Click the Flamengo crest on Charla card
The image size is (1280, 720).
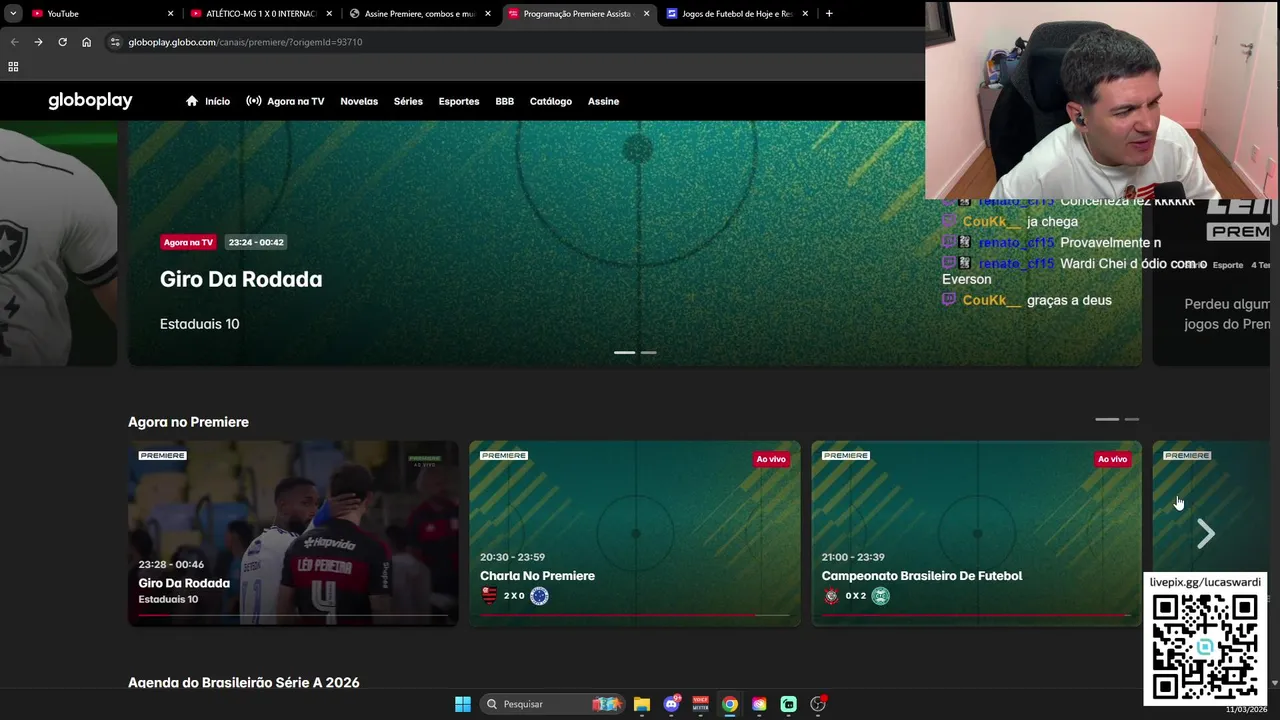coord(489,596)
